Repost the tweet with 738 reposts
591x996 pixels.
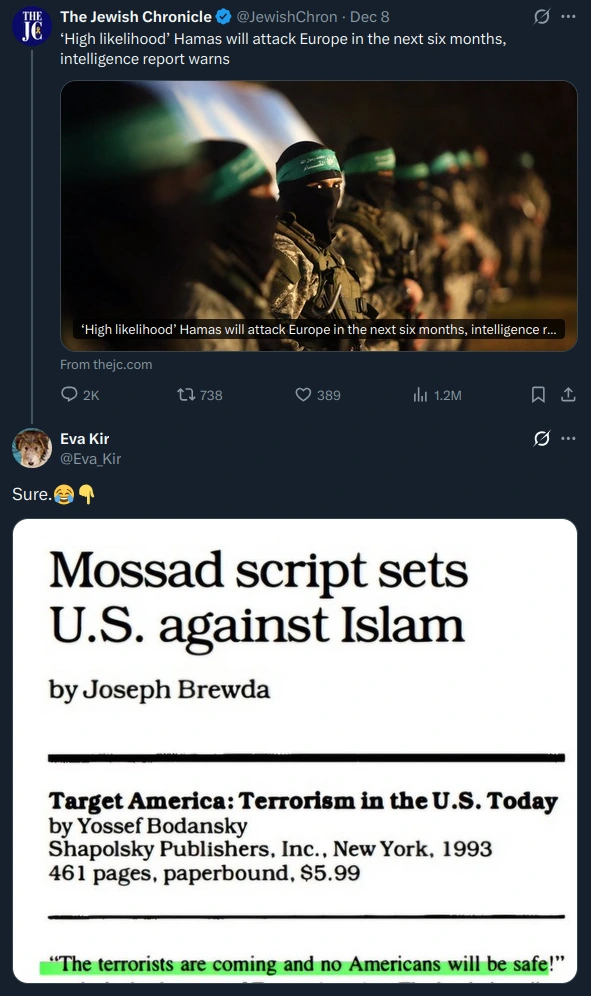coord(186,395)
